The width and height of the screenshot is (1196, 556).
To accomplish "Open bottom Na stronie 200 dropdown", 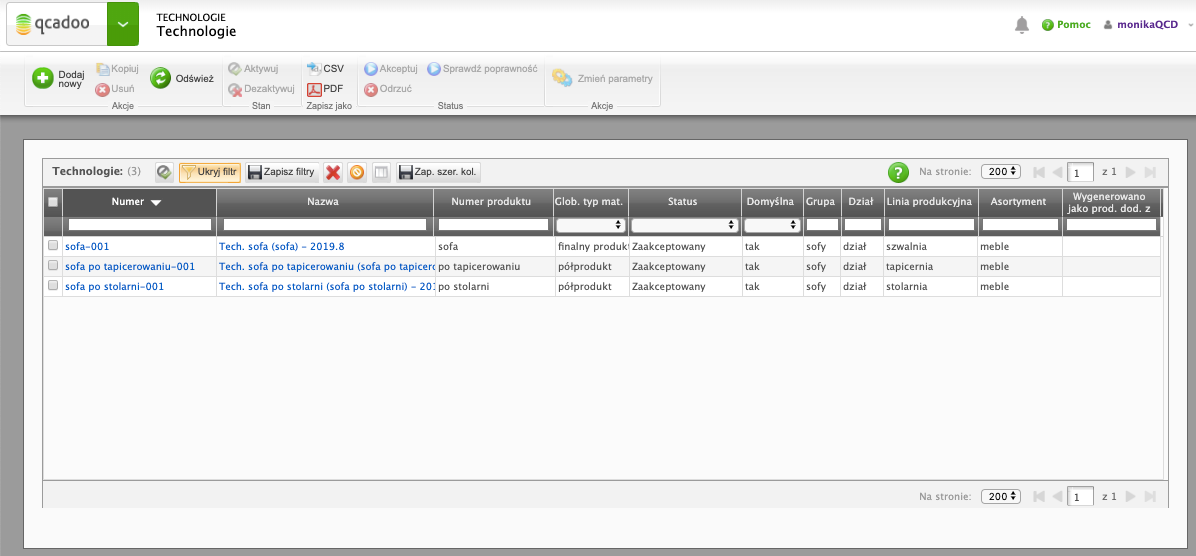I will [1001, 496].
